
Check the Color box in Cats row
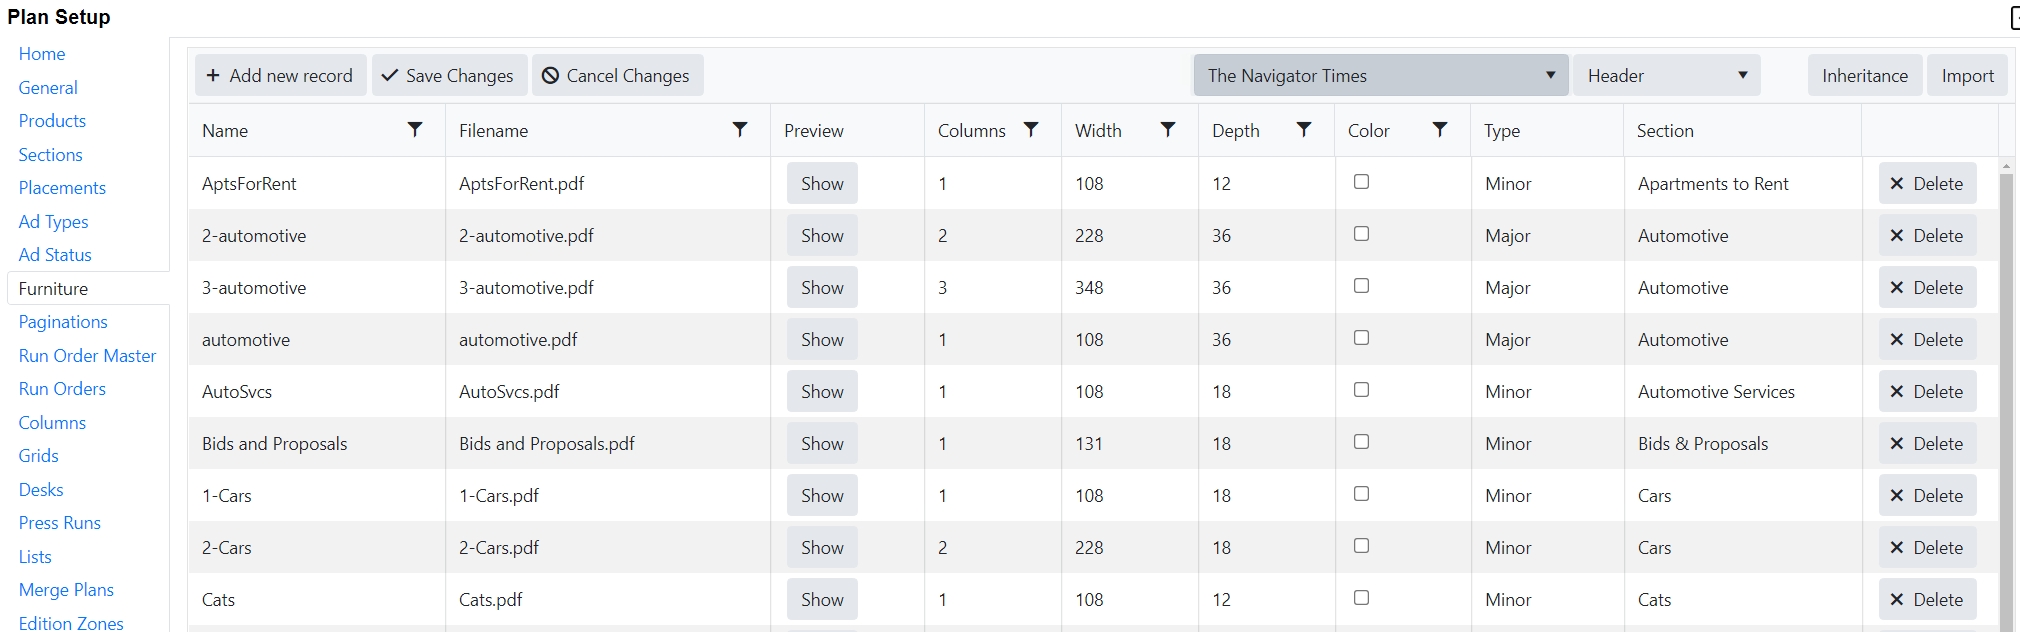click(1361, 598)
